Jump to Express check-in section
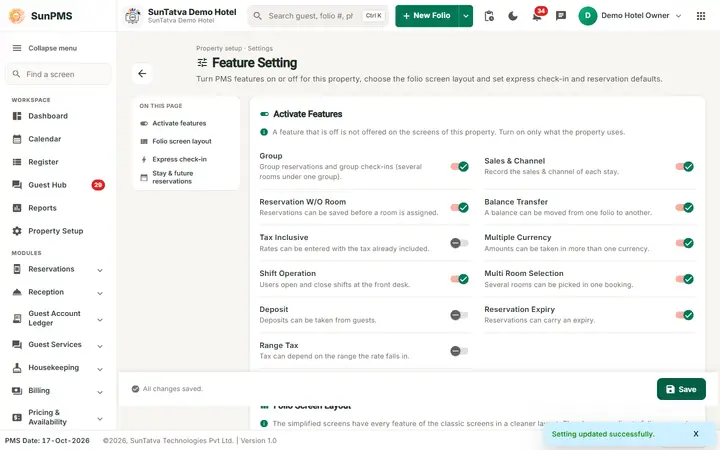This screenshot has height=450, width=720. (x=185, y=159)
